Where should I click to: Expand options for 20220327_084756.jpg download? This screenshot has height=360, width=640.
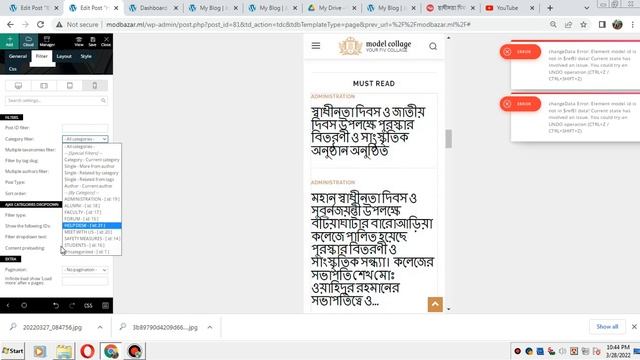(100, 327)
